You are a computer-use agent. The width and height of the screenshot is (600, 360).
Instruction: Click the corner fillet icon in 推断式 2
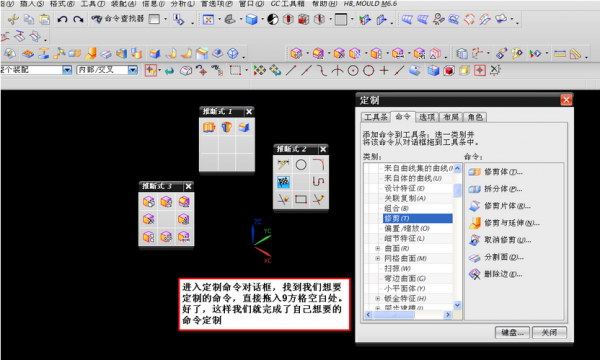click(318, 165)
